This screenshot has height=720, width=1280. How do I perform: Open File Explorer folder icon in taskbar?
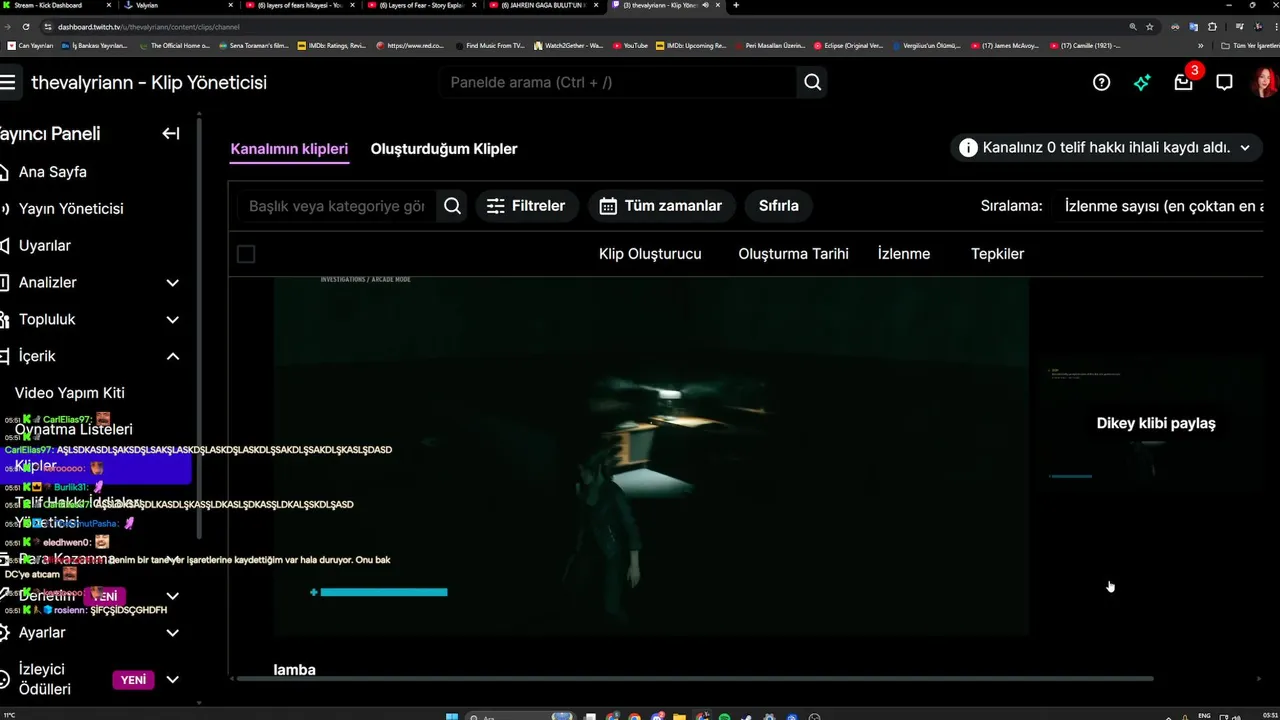680,717
